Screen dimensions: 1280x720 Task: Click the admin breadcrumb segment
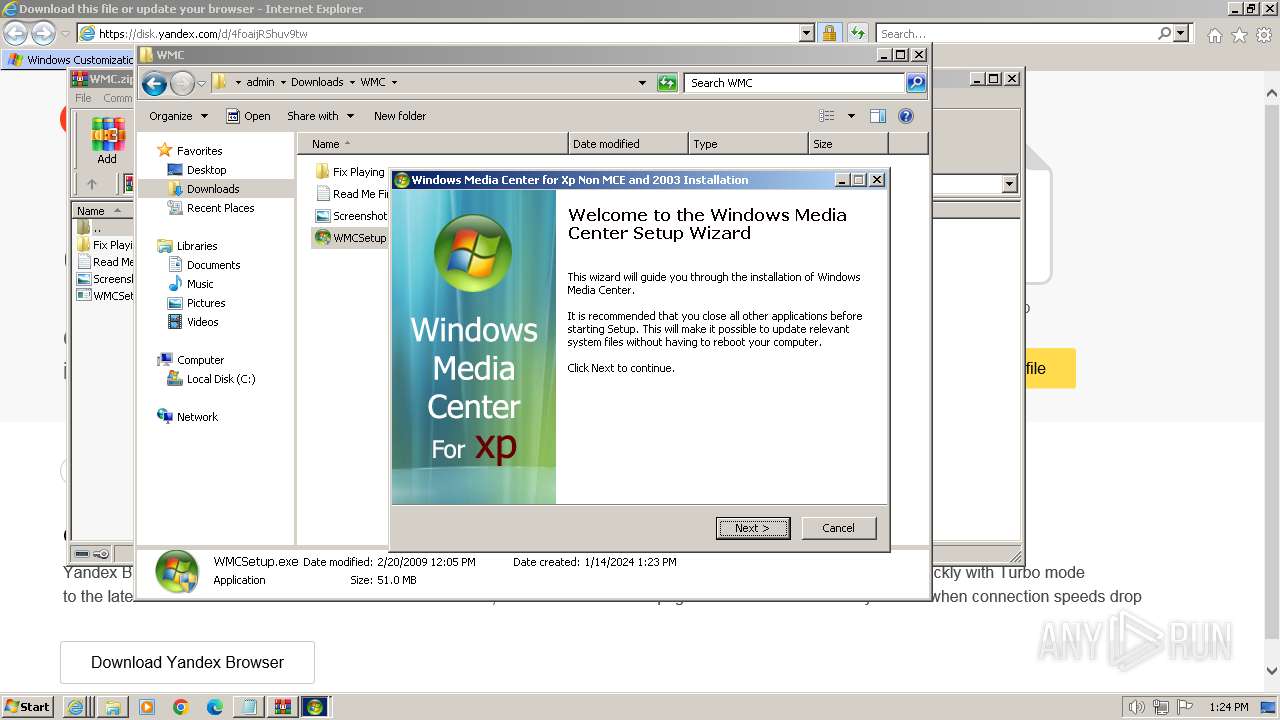point(260,83)
